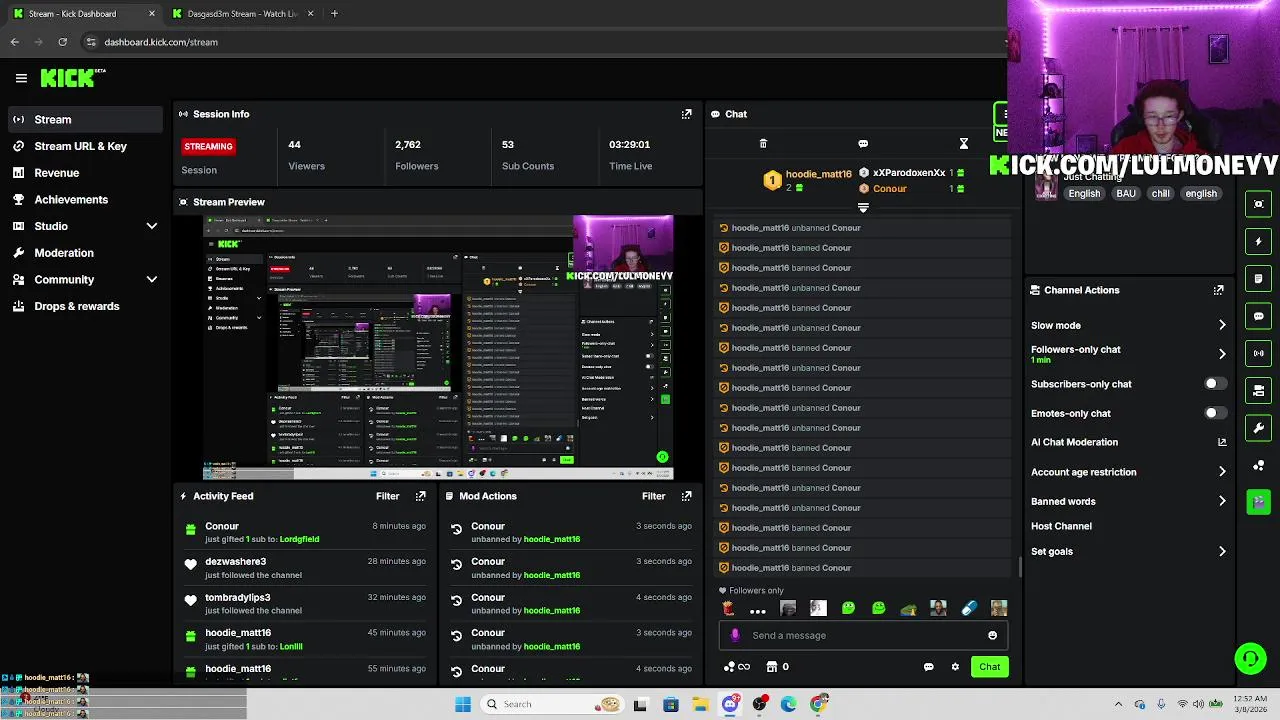Click the broadcast signal icon in right sidebar
Viewport: 1280px width, 720px height.
pos(1259,353)
